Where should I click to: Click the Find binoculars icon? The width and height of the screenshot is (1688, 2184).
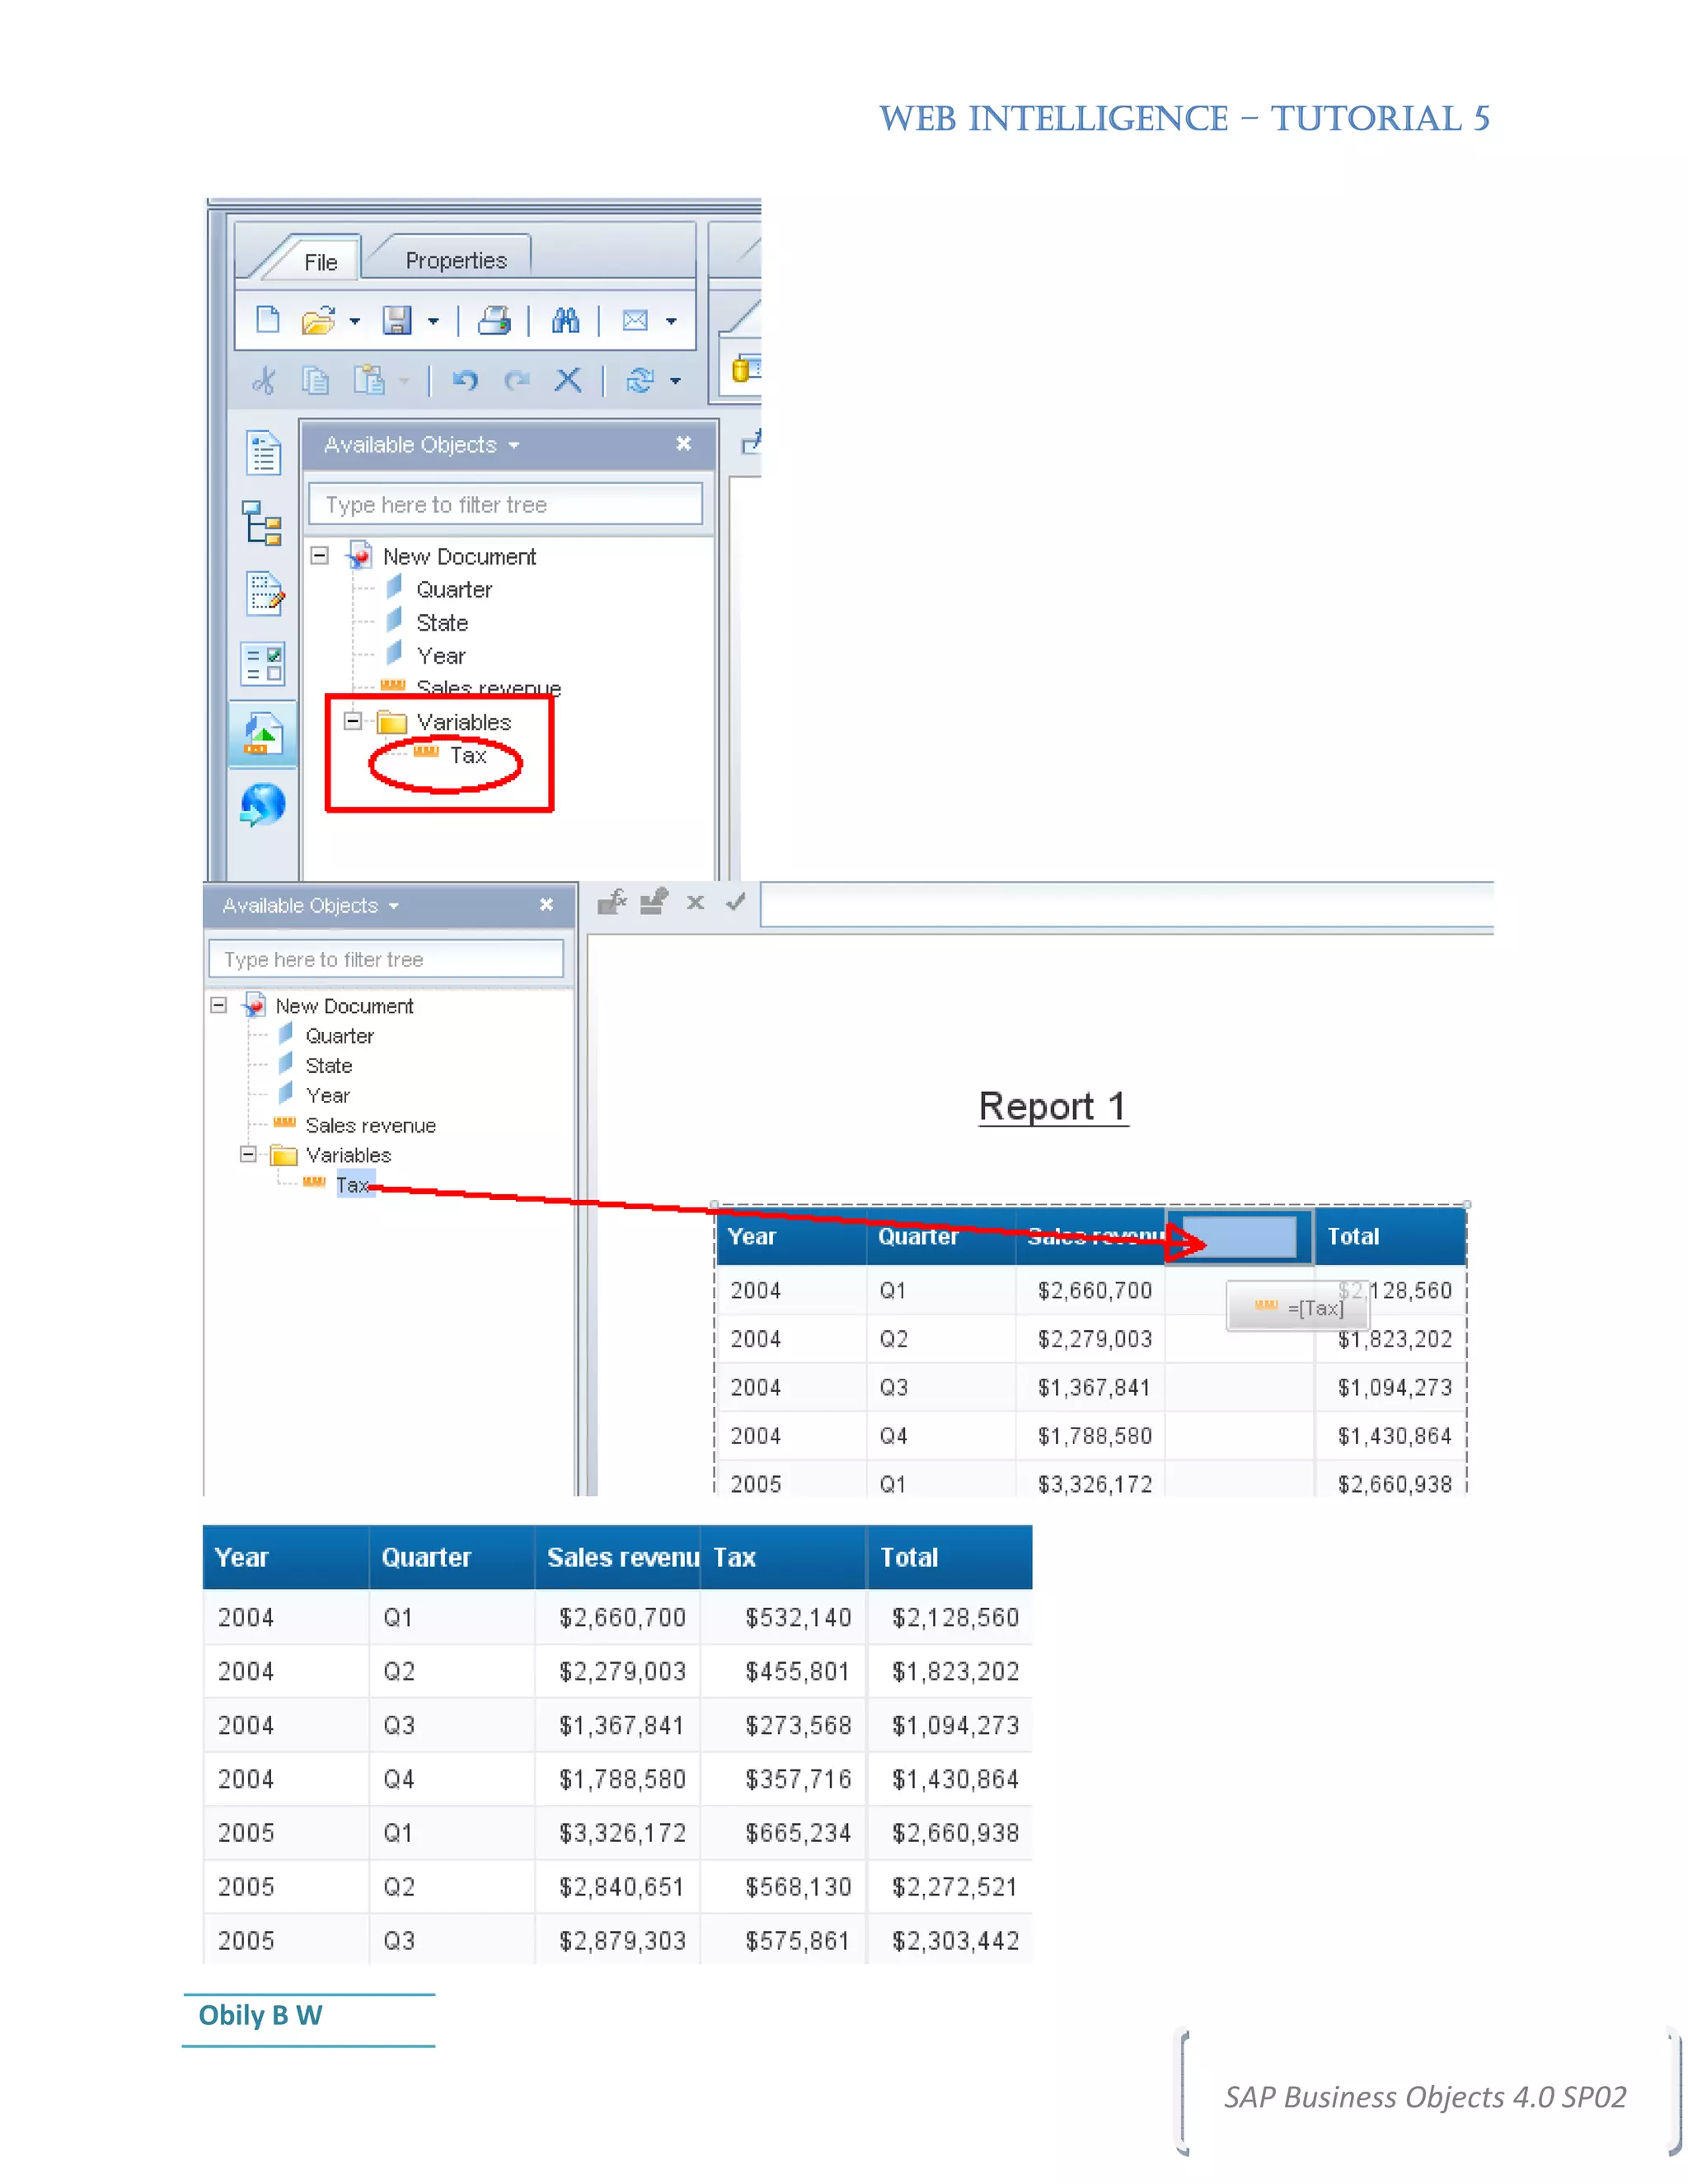[565, 321]
